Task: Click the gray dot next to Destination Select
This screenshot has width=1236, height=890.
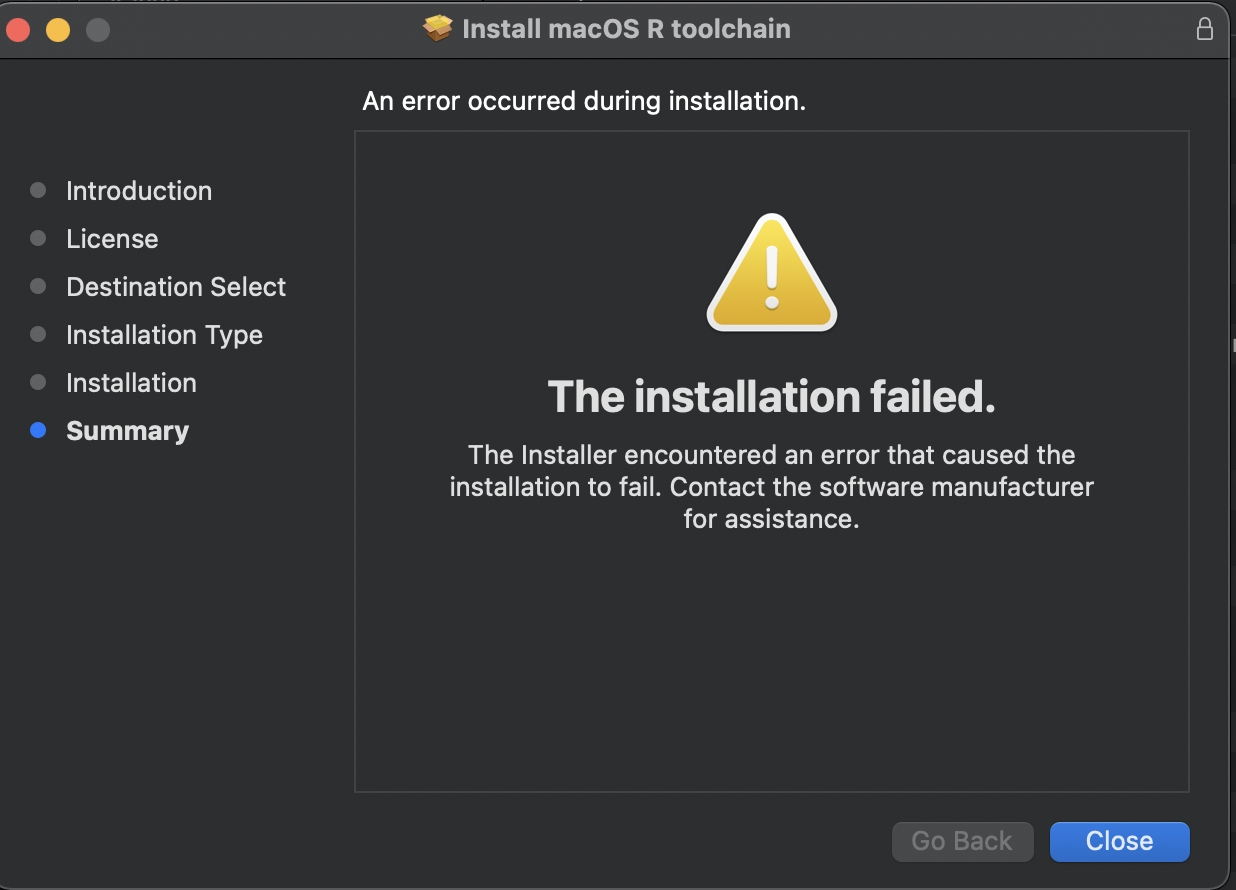Action: point(38,286)
